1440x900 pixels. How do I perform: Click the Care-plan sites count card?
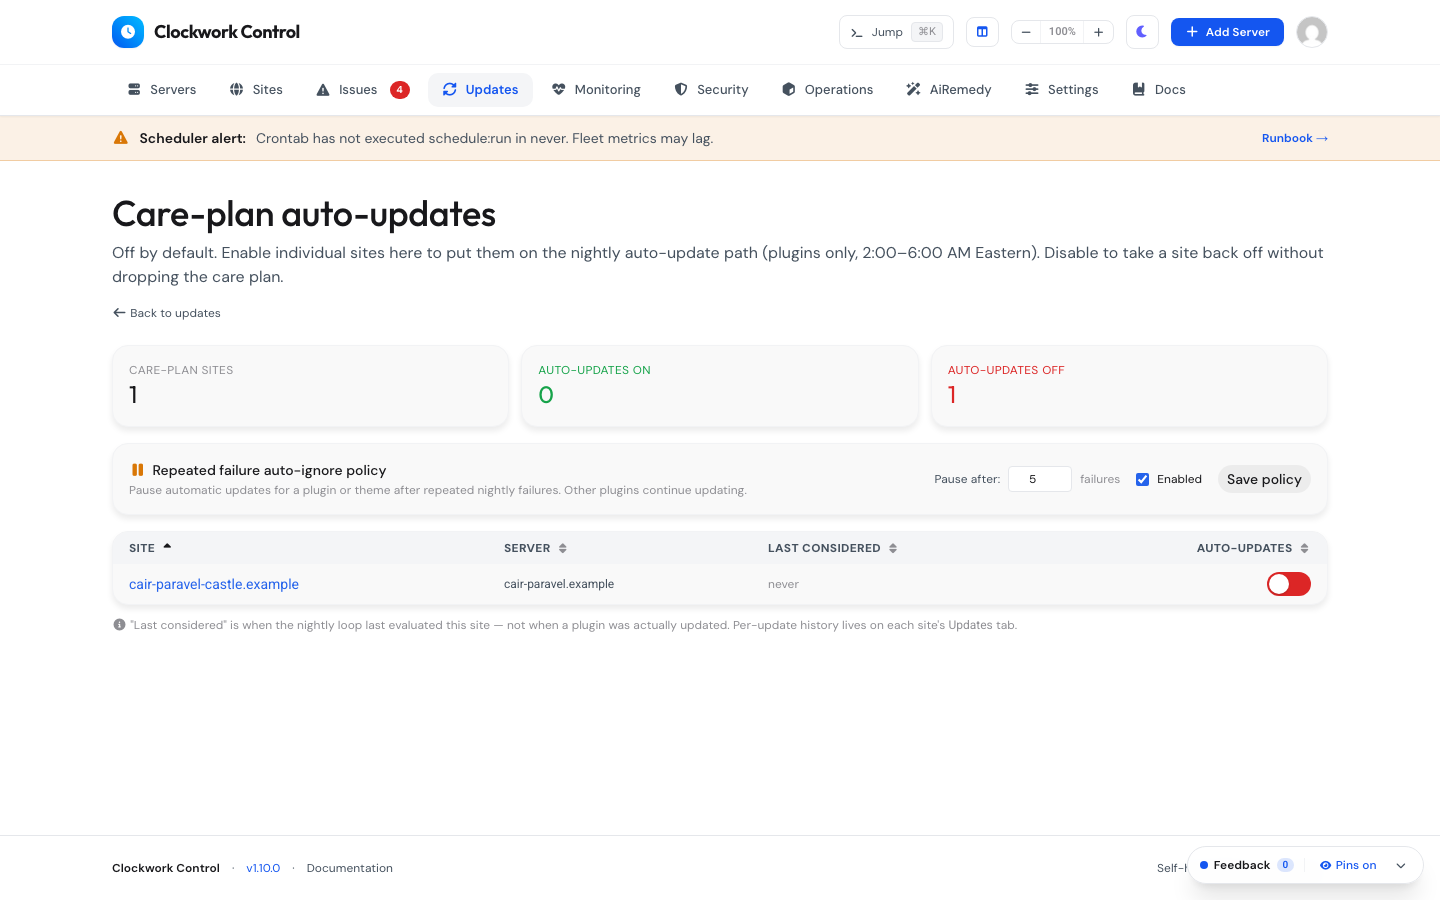pos(311,386)
